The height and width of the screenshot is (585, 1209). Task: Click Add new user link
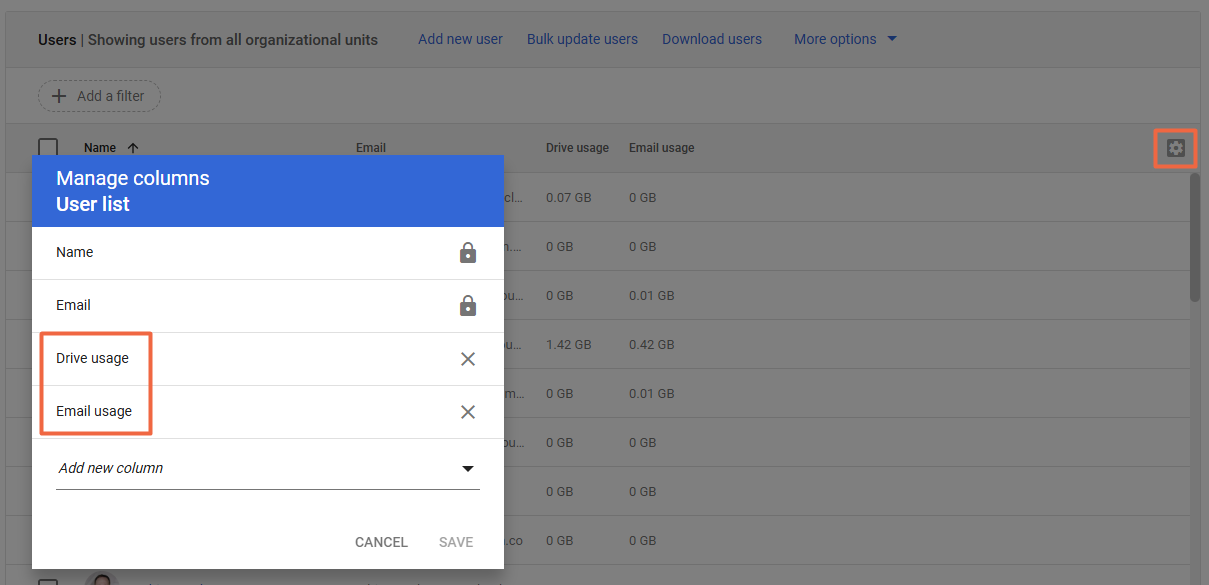pos(460,39)
